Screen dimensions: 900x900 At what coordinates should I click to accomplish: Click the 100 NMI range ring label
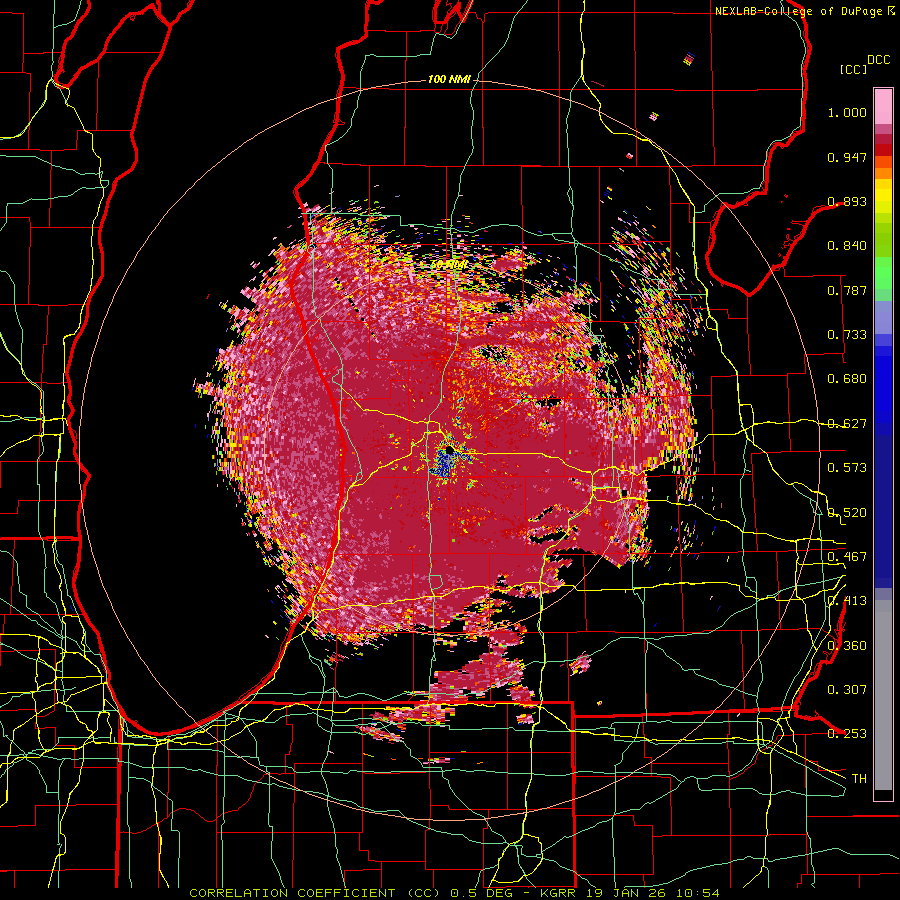point(449,79)
